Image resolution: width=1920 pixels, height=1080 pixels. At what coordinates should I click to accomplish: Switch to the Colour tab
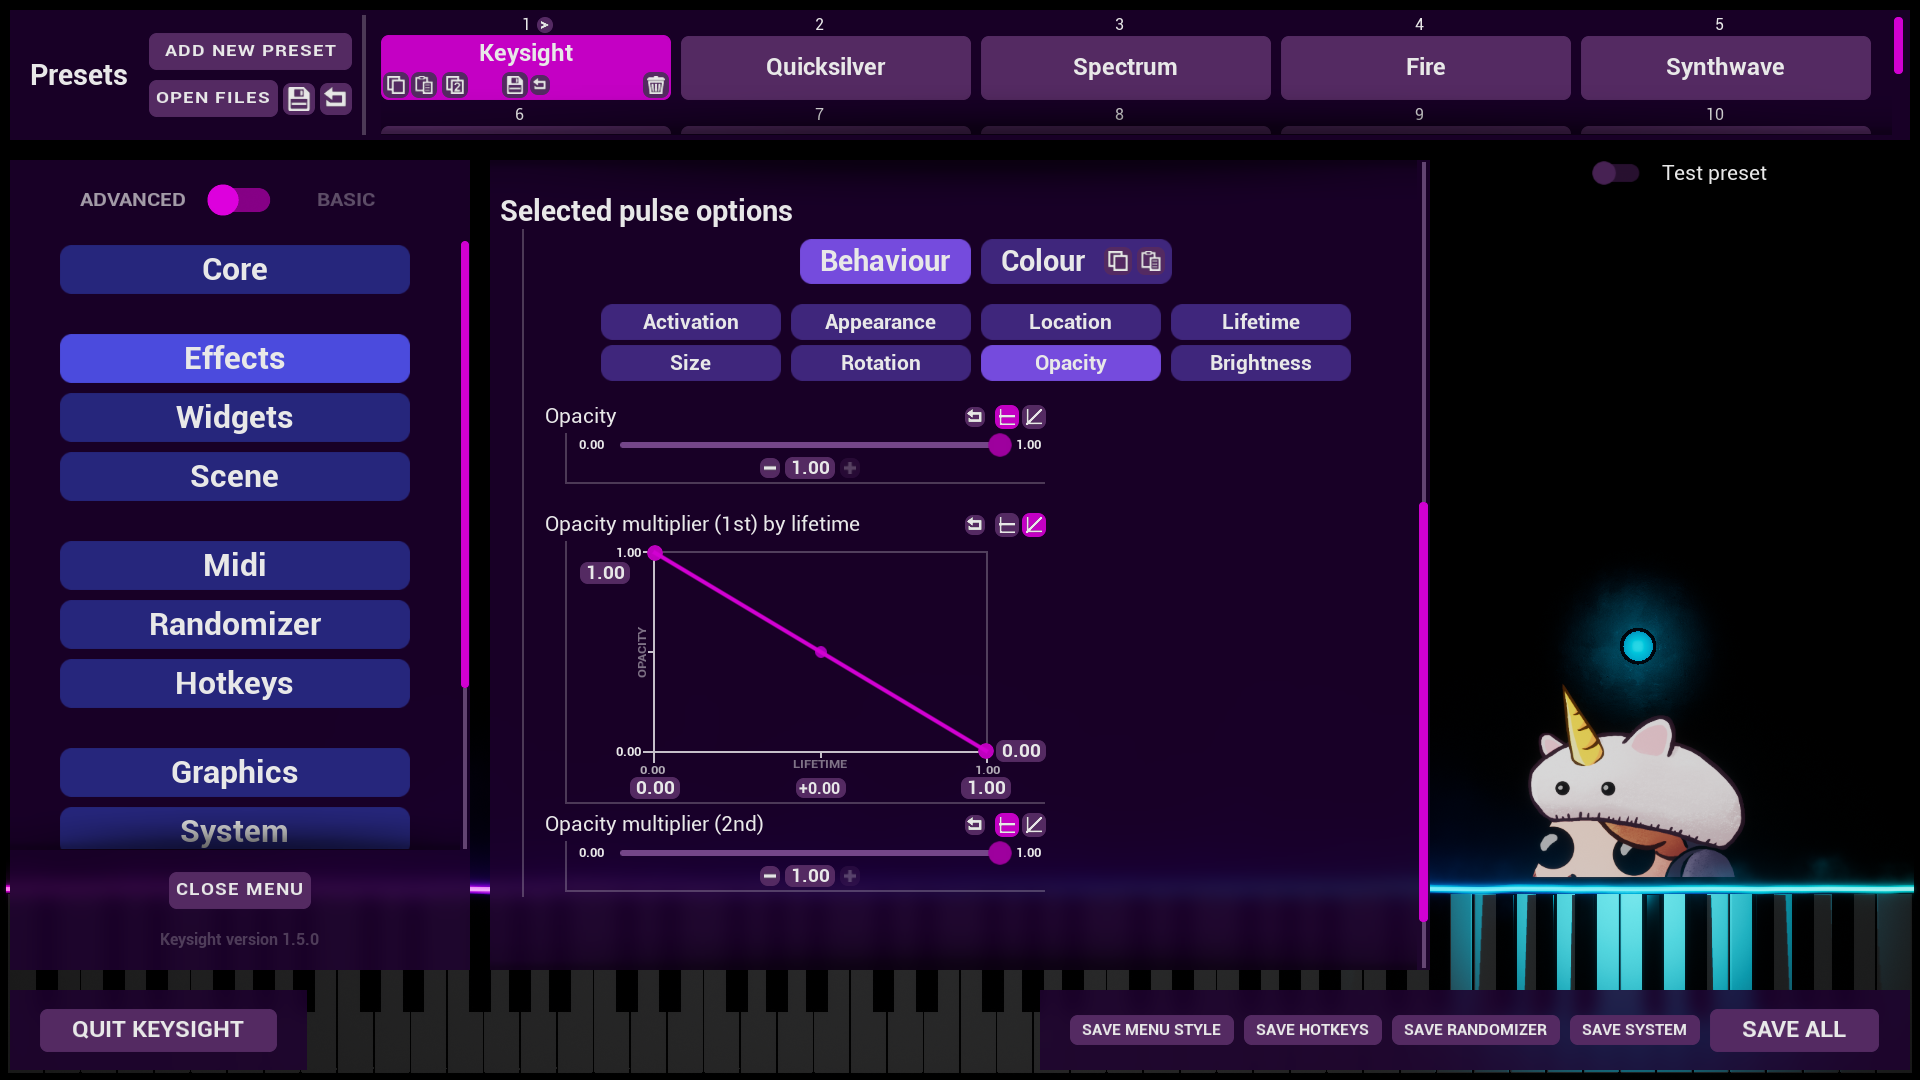tap(1042, 261)
